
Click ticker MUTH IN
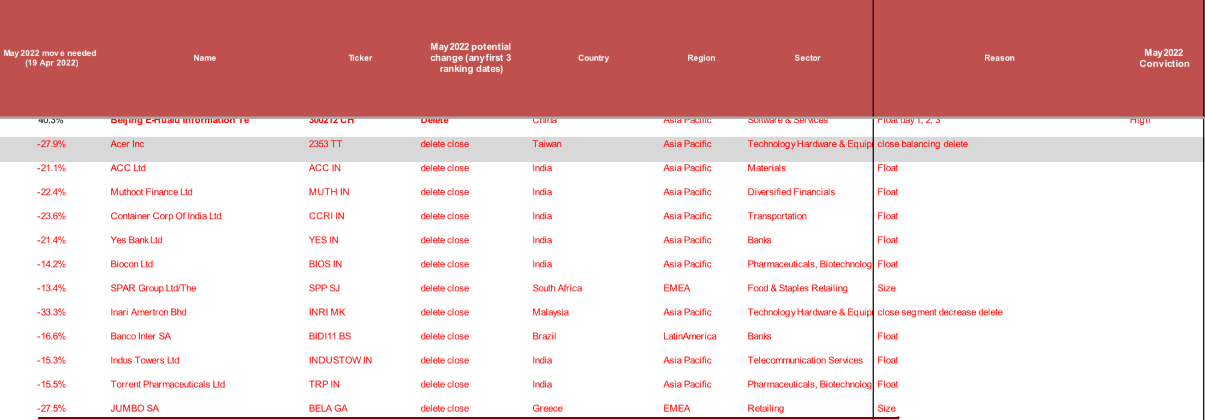point(329,192)
